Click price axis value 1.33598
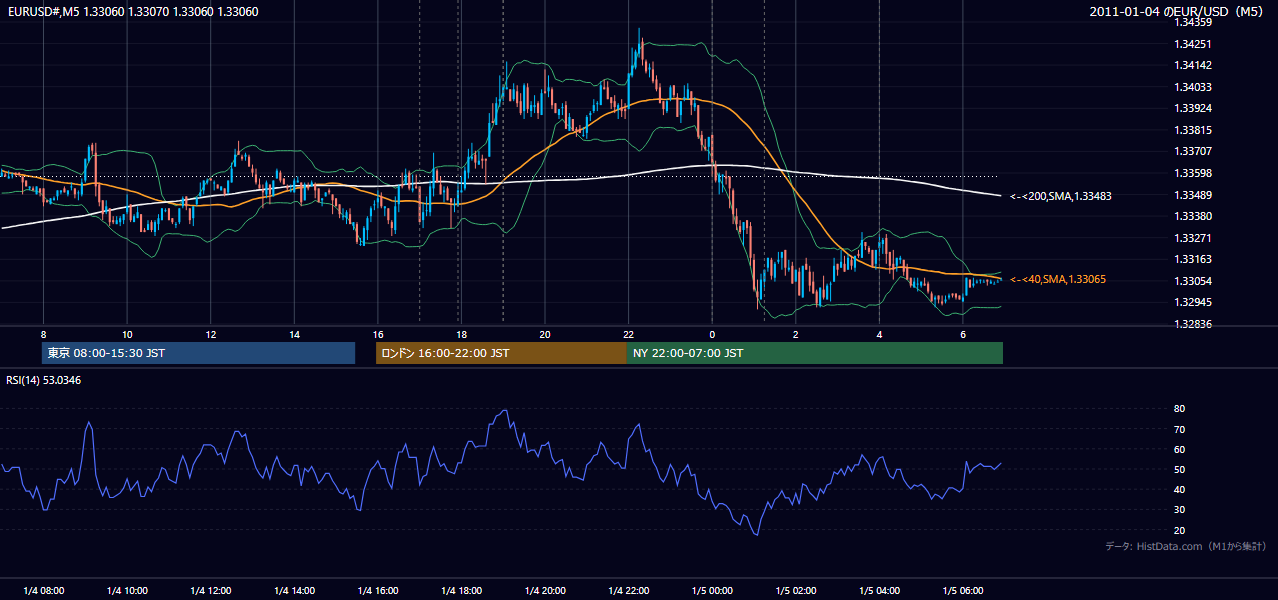The width and height of the screenshot is (1278, 600). point(1194,173)
